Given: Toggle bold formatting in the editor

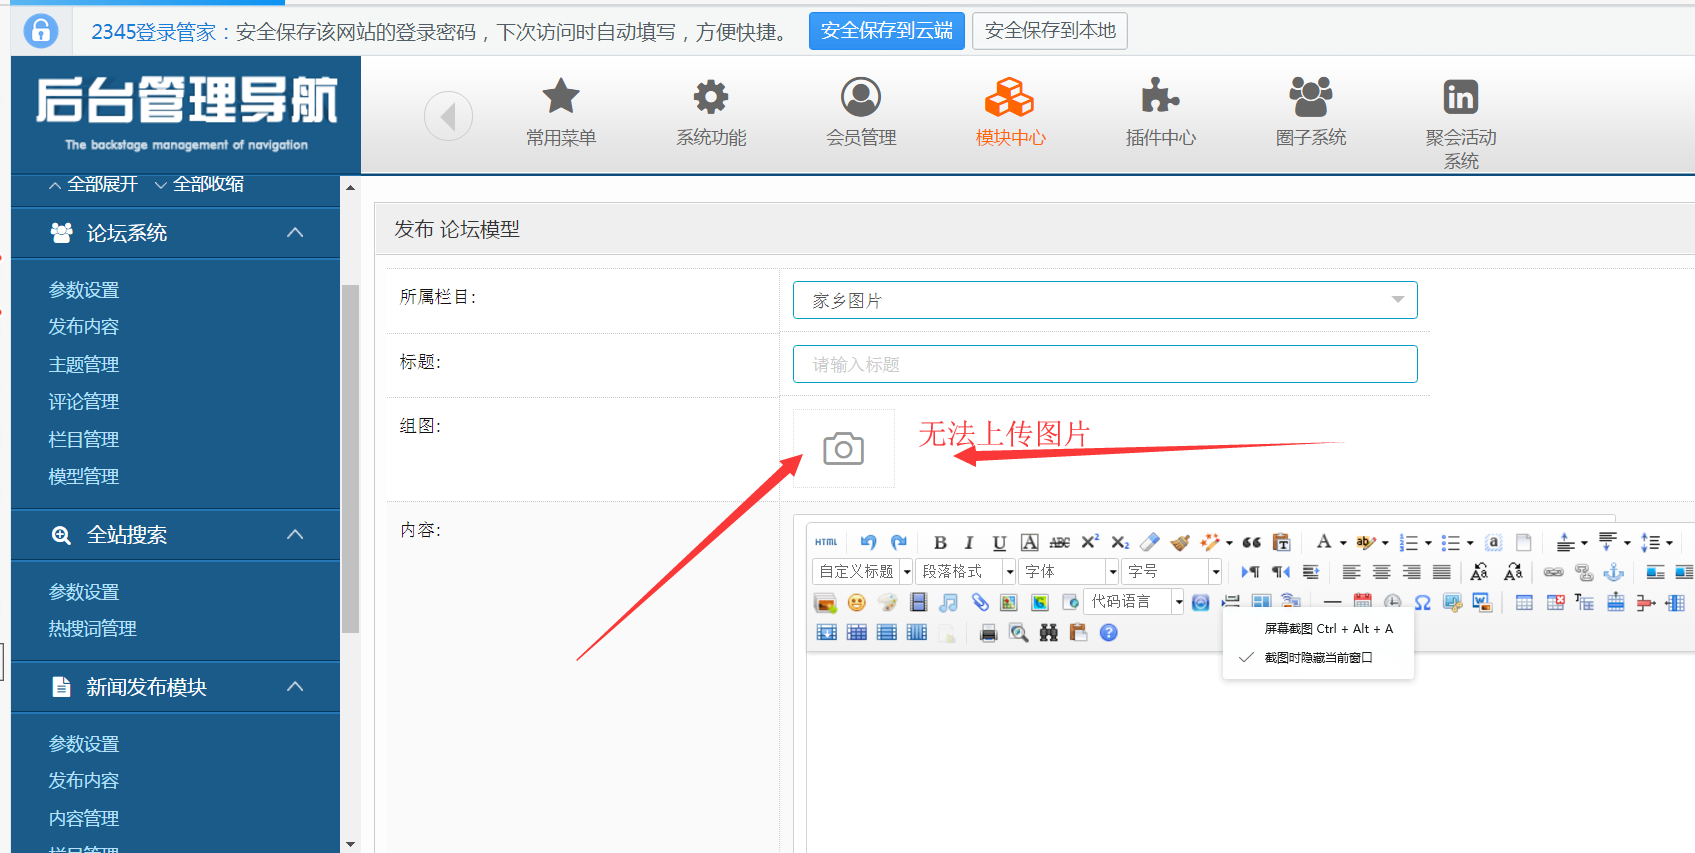Looking at the screenshot, I should tap(939, 543).
